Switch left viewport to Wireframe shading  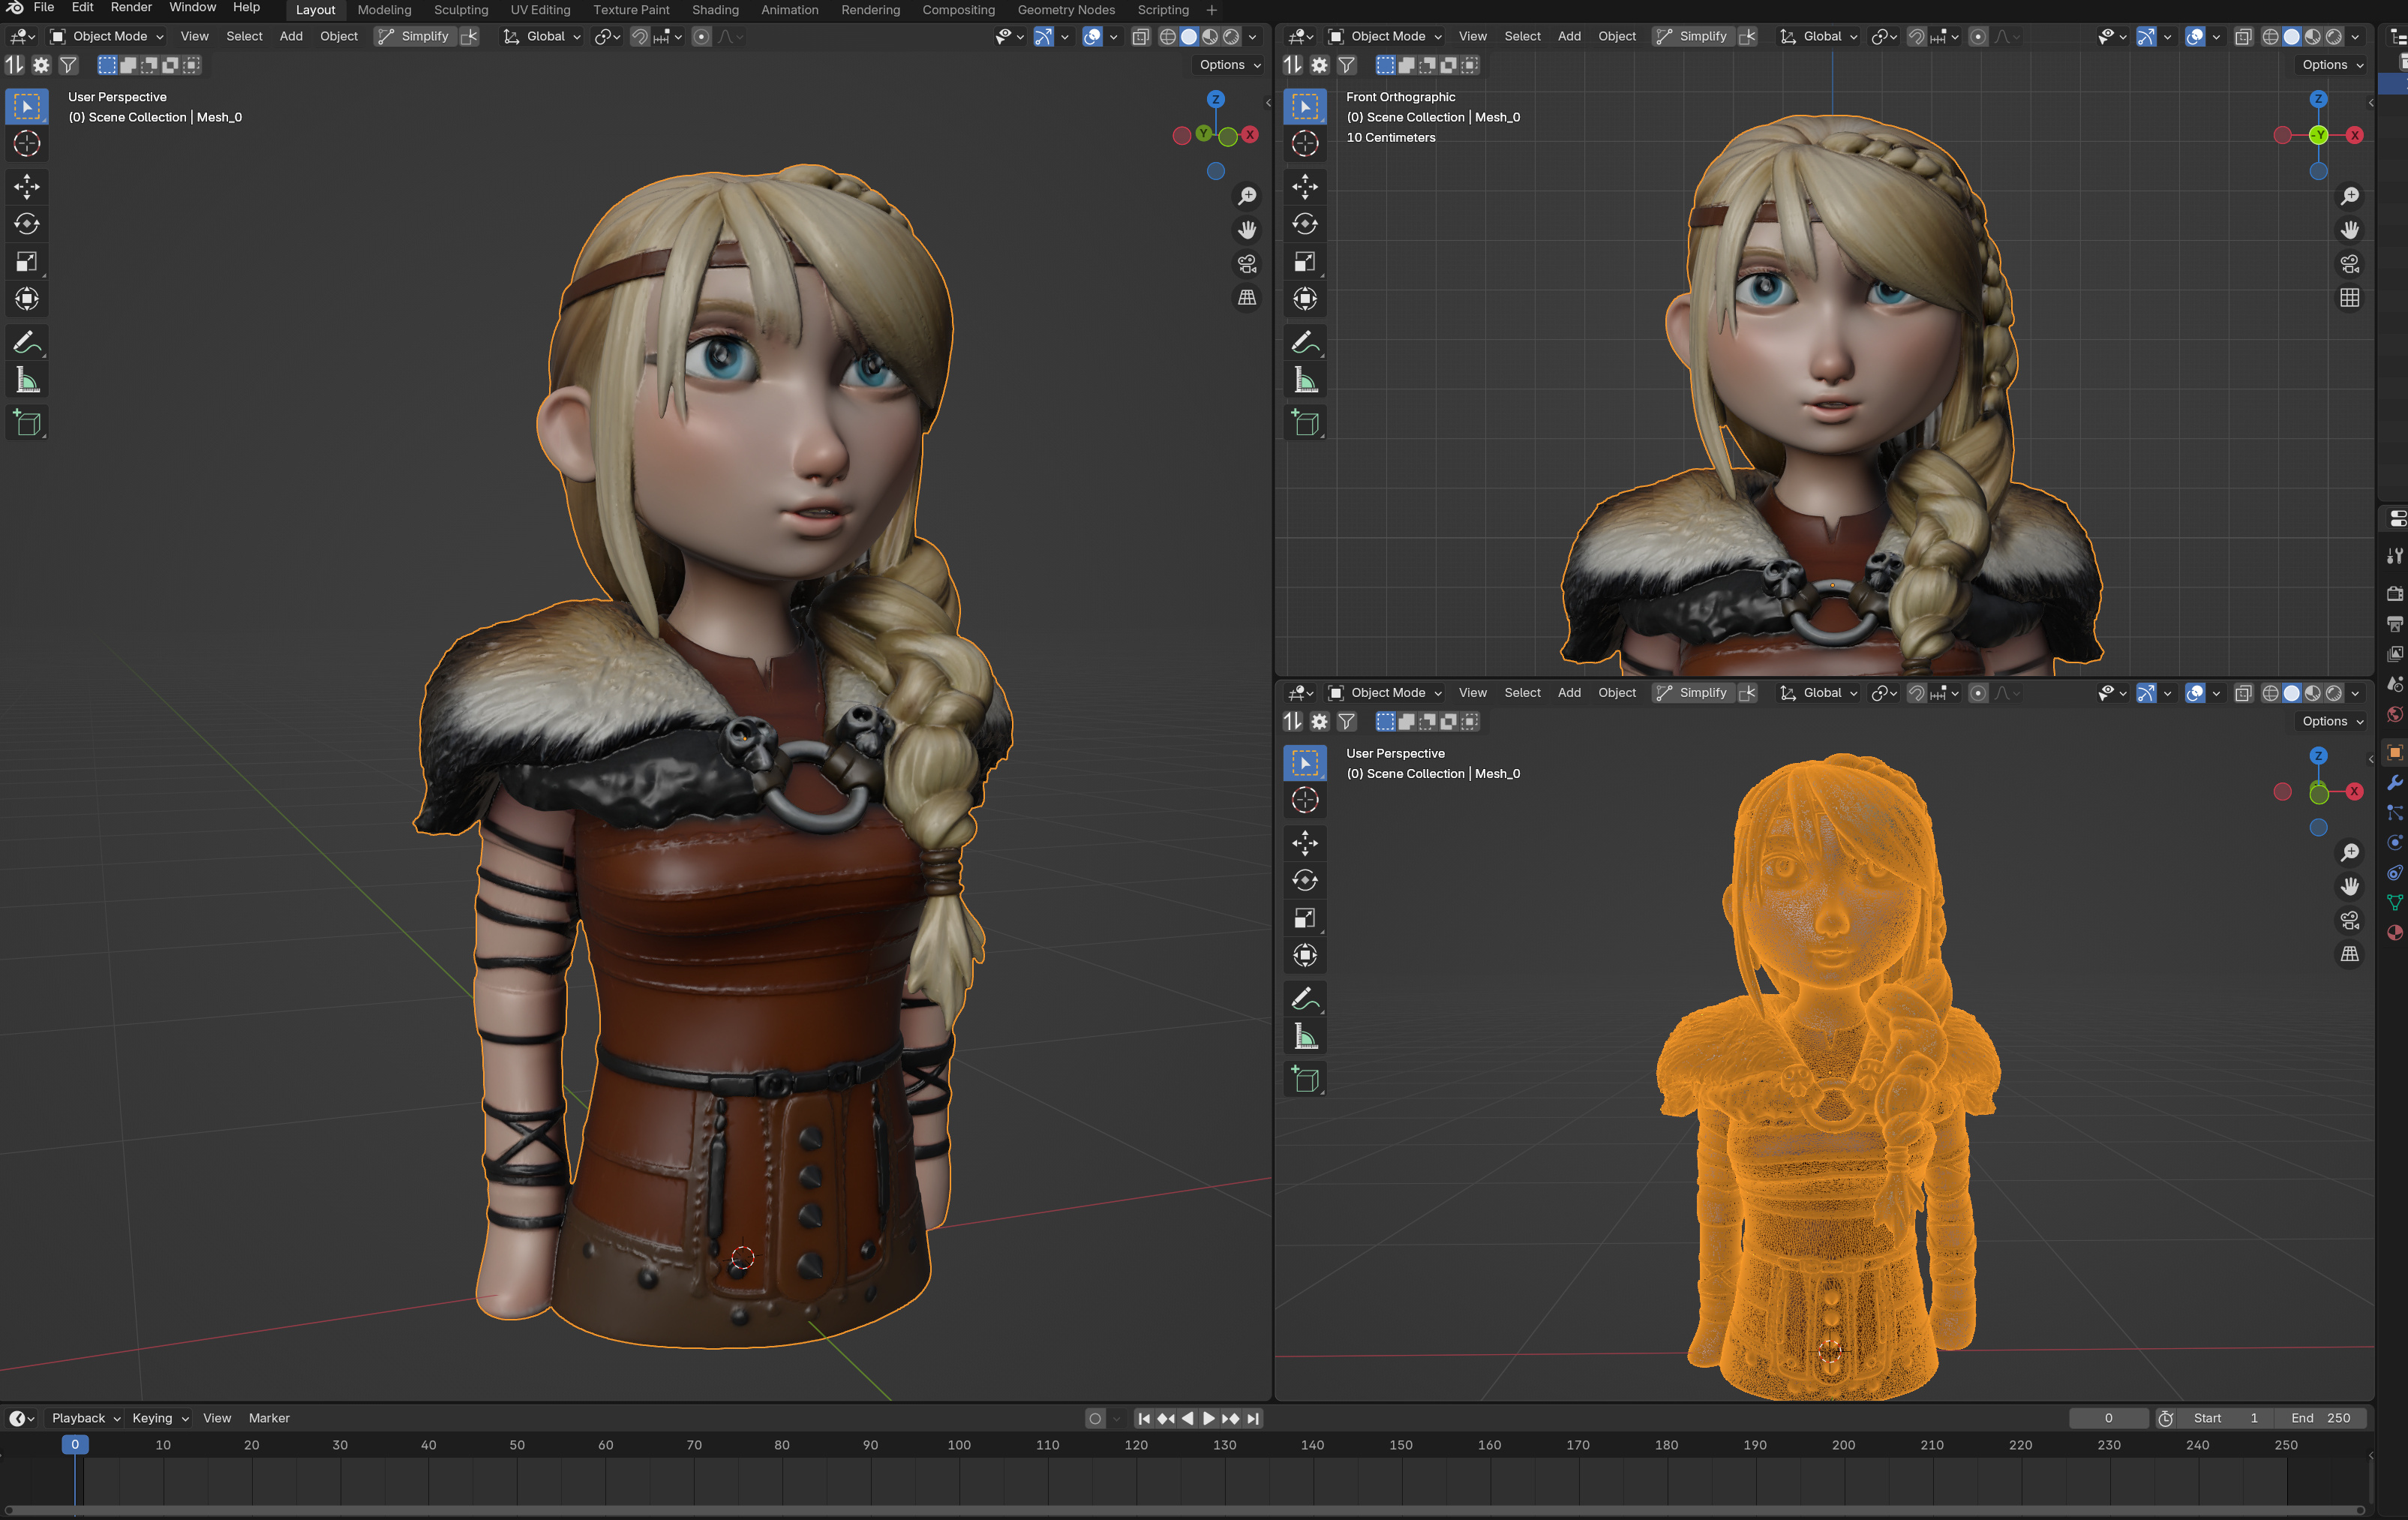1167,37
